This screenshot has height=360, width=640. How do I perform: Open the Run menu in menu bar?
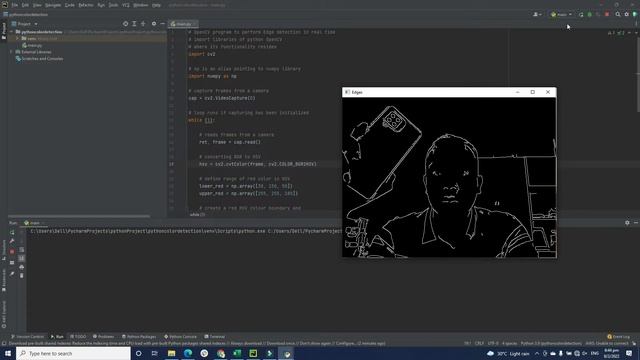click(101, 5)
